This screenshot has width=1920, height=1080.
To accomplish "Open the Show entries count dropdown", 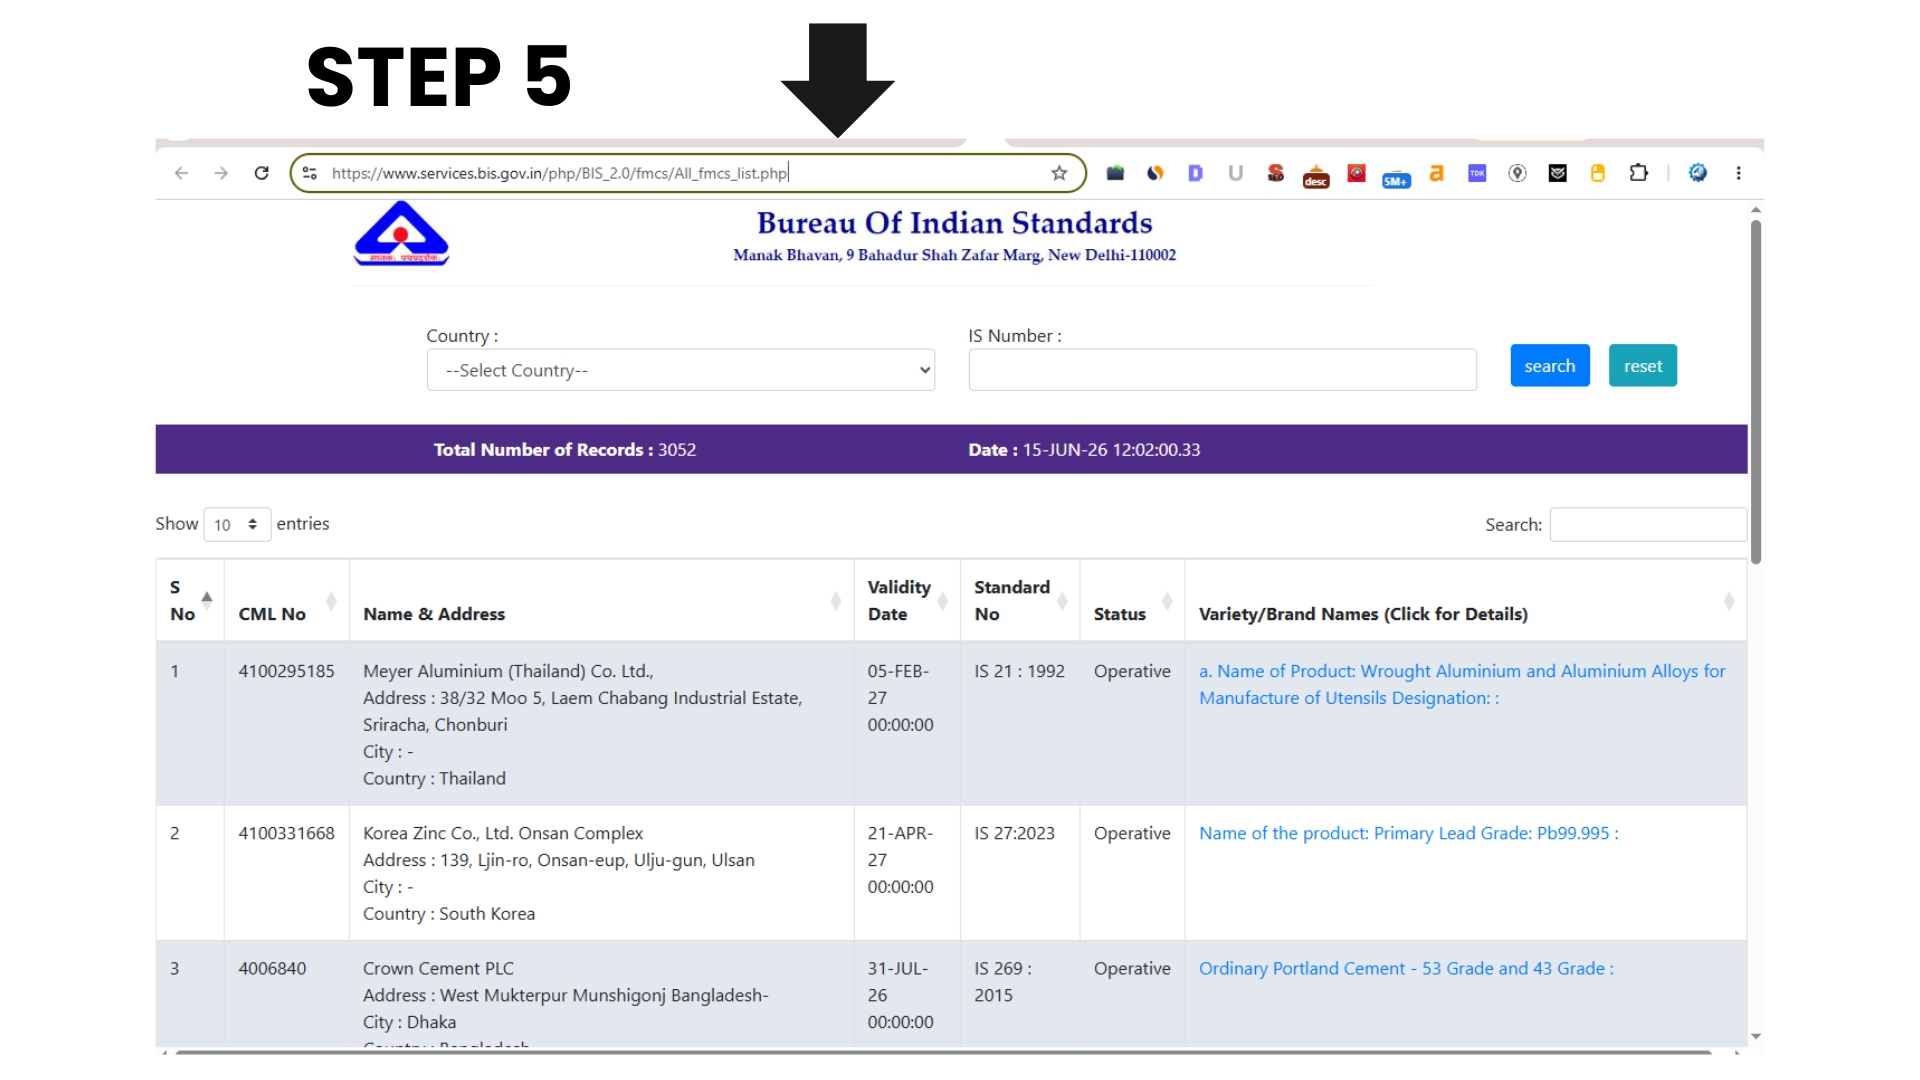I will click(x=237, y=524).
